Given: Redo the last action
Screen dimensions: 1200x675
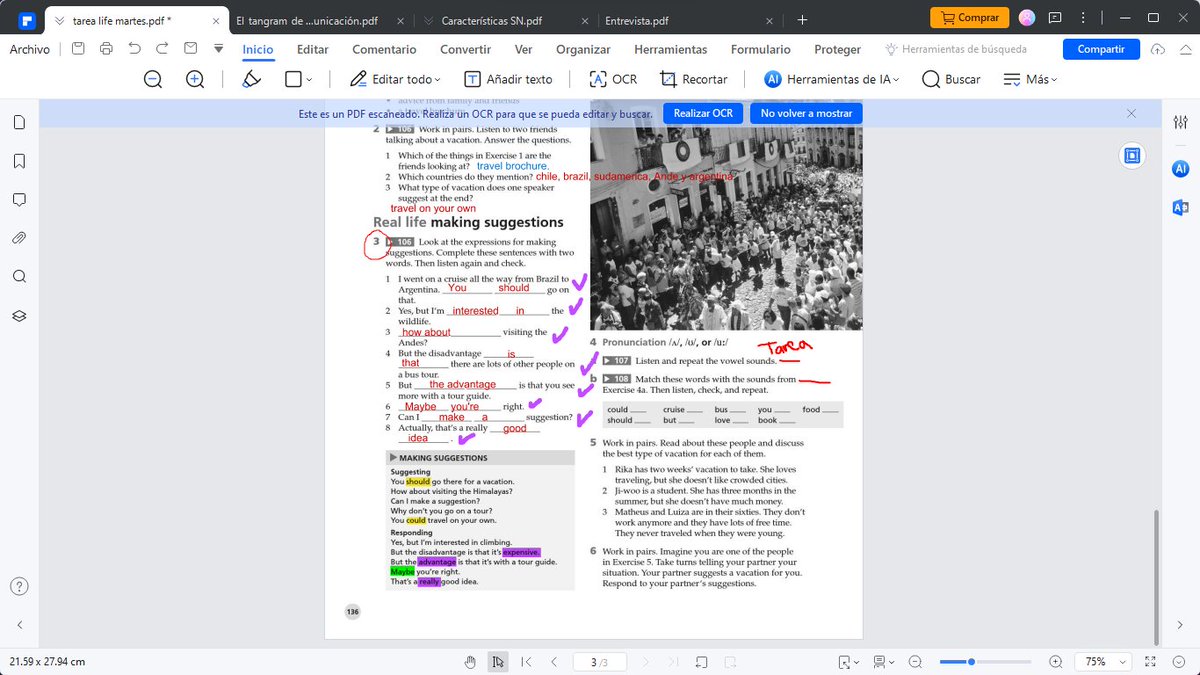Looking at the screenshot, I should (163, 49).
